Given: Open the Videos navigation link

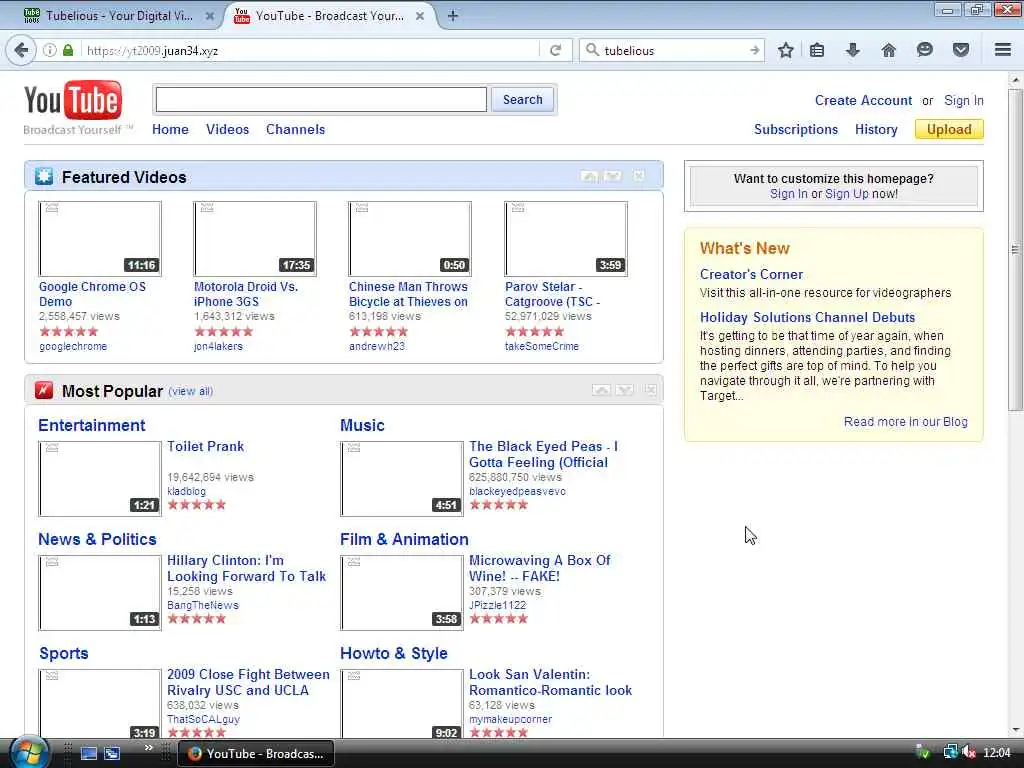Looking at the screenshot, I should [227, 129].
